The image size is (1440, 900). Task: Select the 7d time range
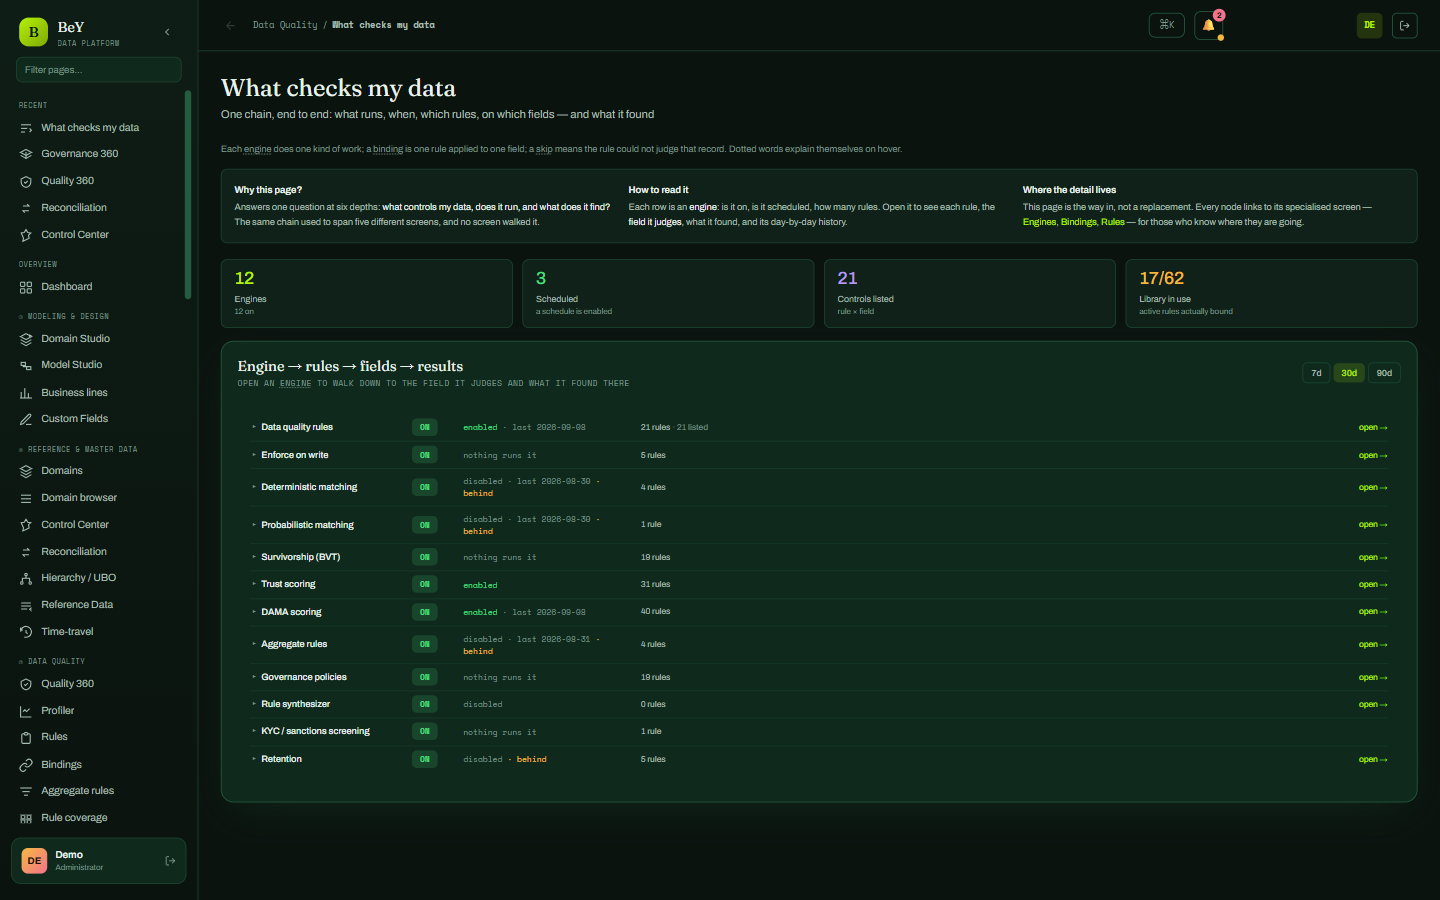pyautogui.click(x=1316, y=373)
